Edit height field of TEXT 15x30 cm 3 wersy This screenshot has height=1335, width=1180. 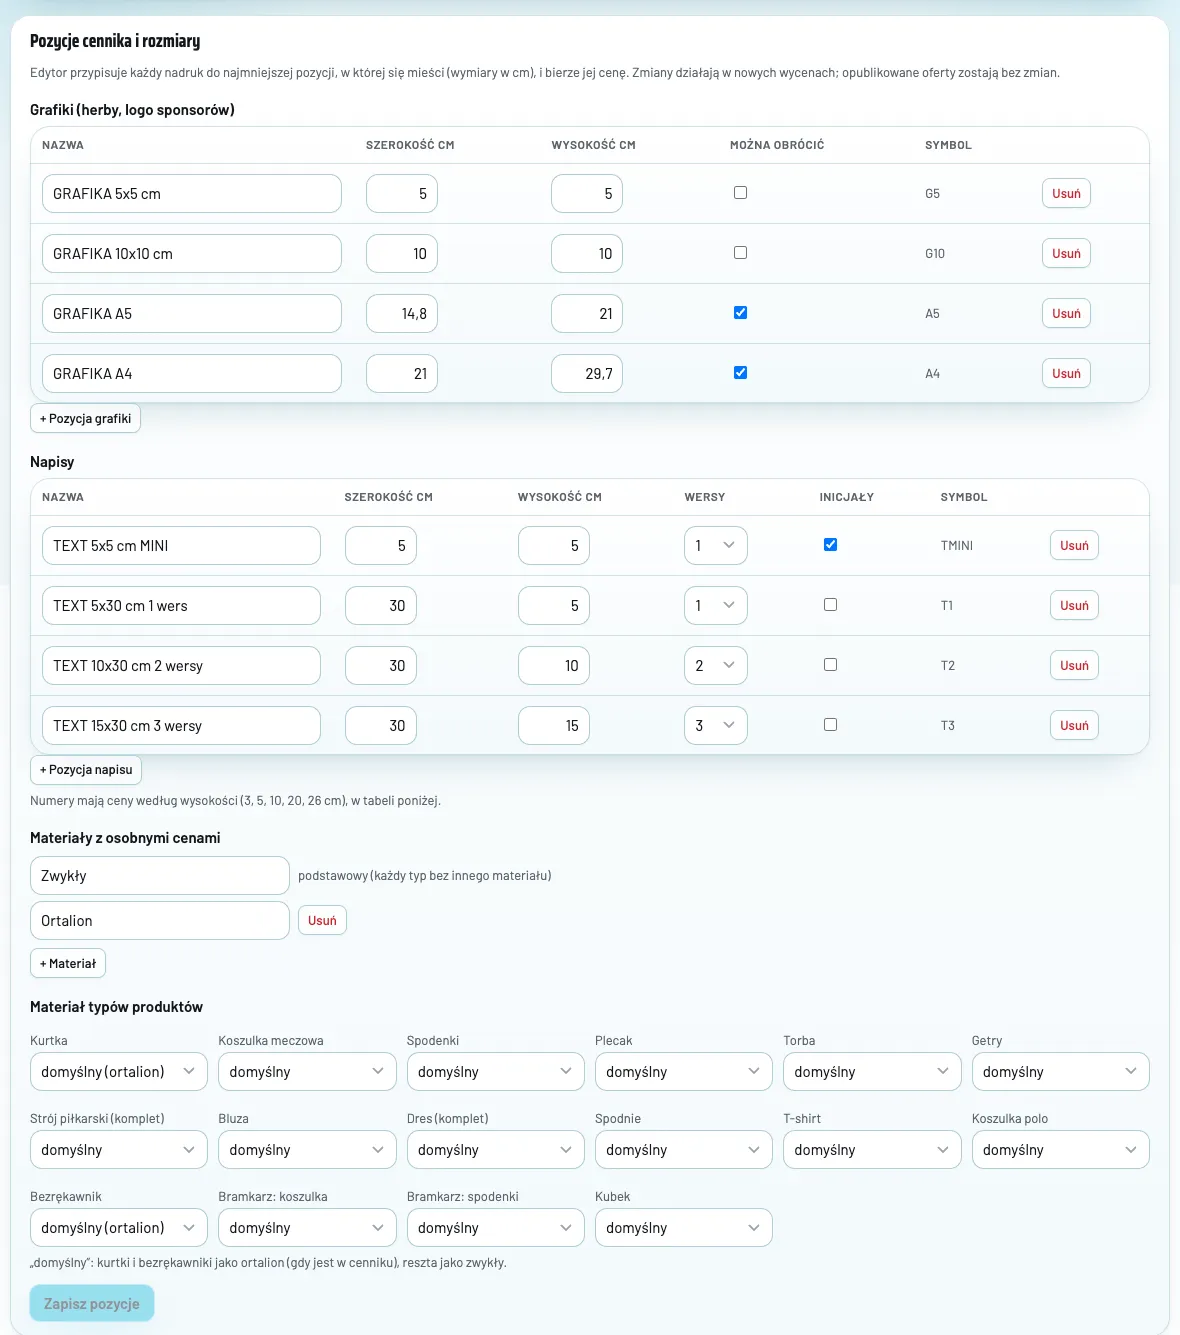[x=554, y=726]
